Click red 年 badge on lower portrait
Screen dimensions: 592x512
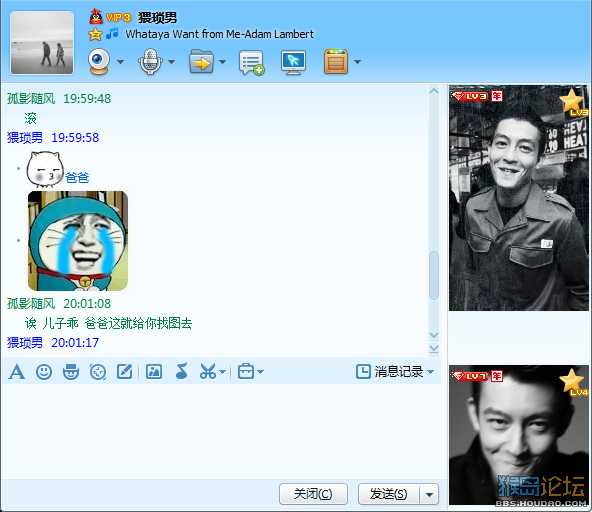(x=496, y=376)
